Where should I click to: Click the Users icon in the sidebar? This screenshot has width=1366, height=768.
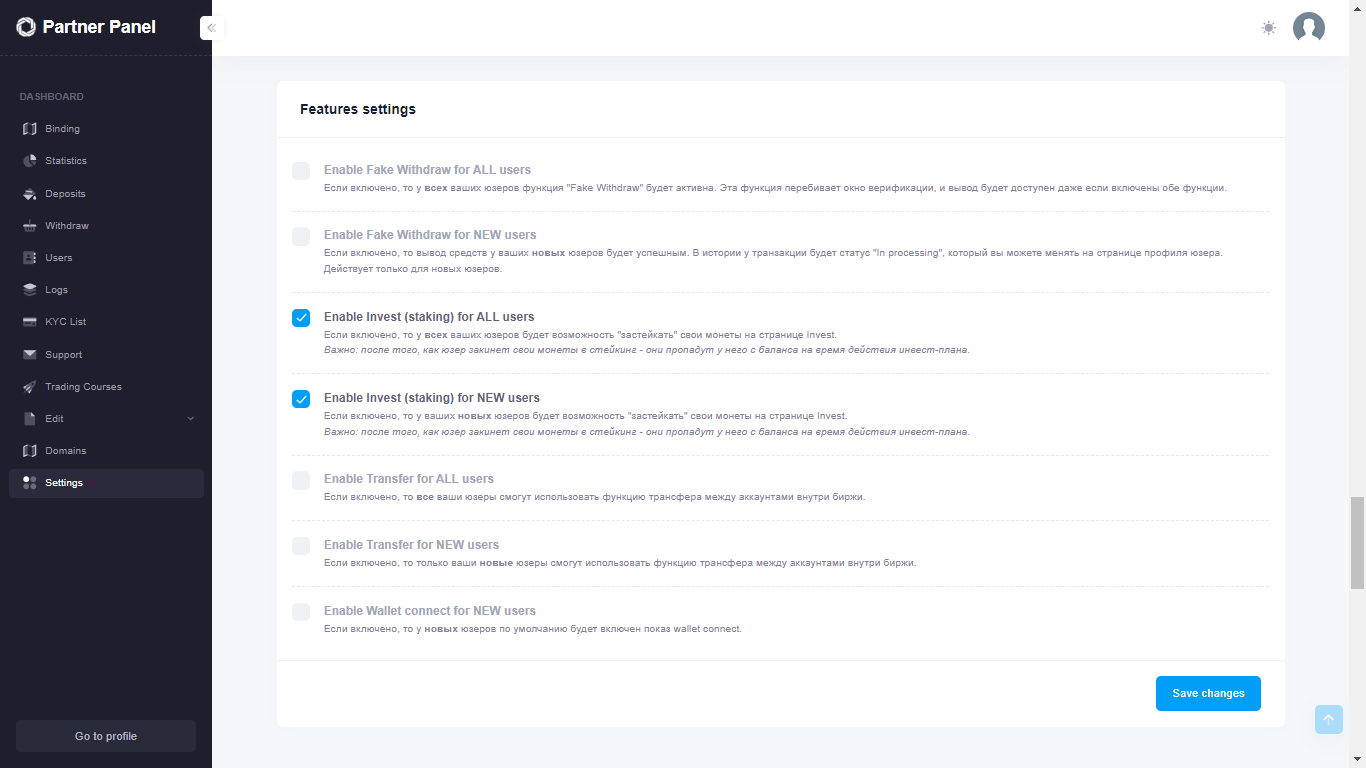pos(29,258)
